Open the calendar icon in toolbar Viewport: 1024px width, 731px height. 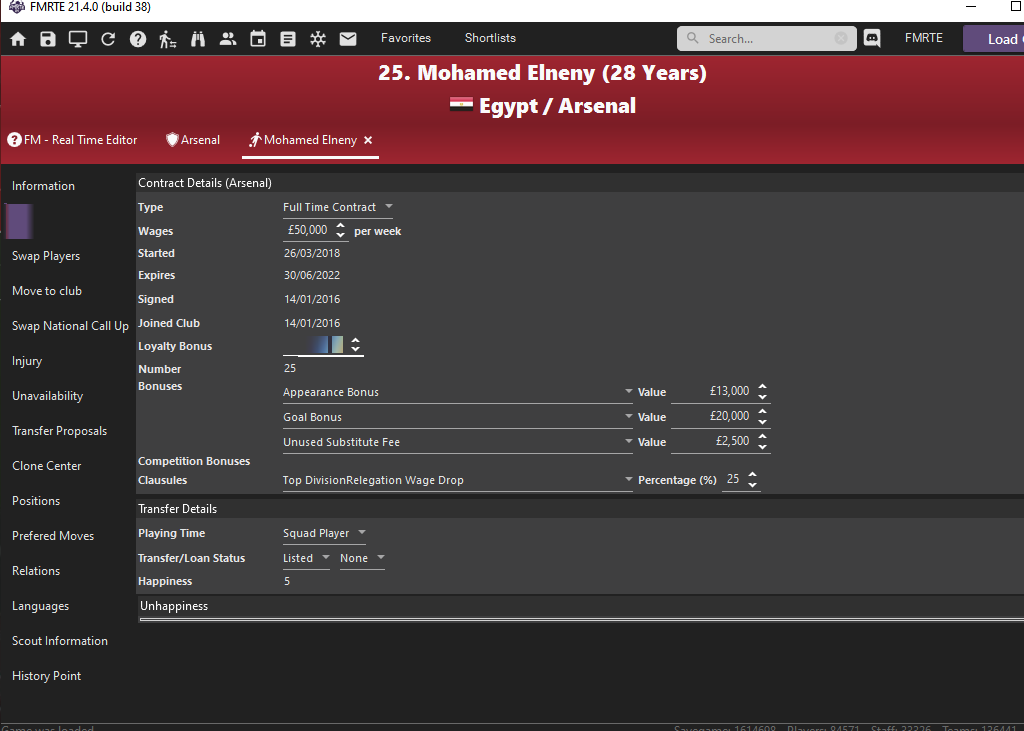click(x=258, y=39)
